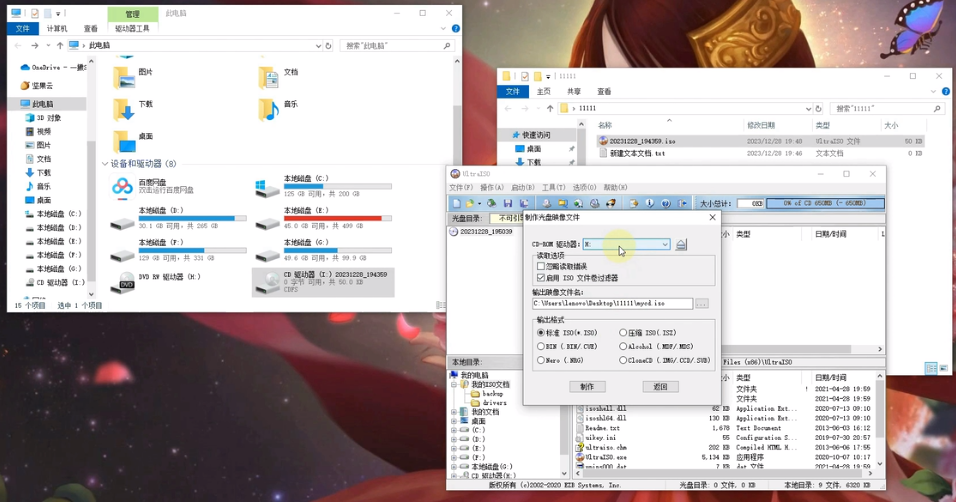Viewport: 956px width, 502px height.
Task: Click refresh icon in 11111 Explorer address bar
Action: pyautogui.click(x=818, y=109)
